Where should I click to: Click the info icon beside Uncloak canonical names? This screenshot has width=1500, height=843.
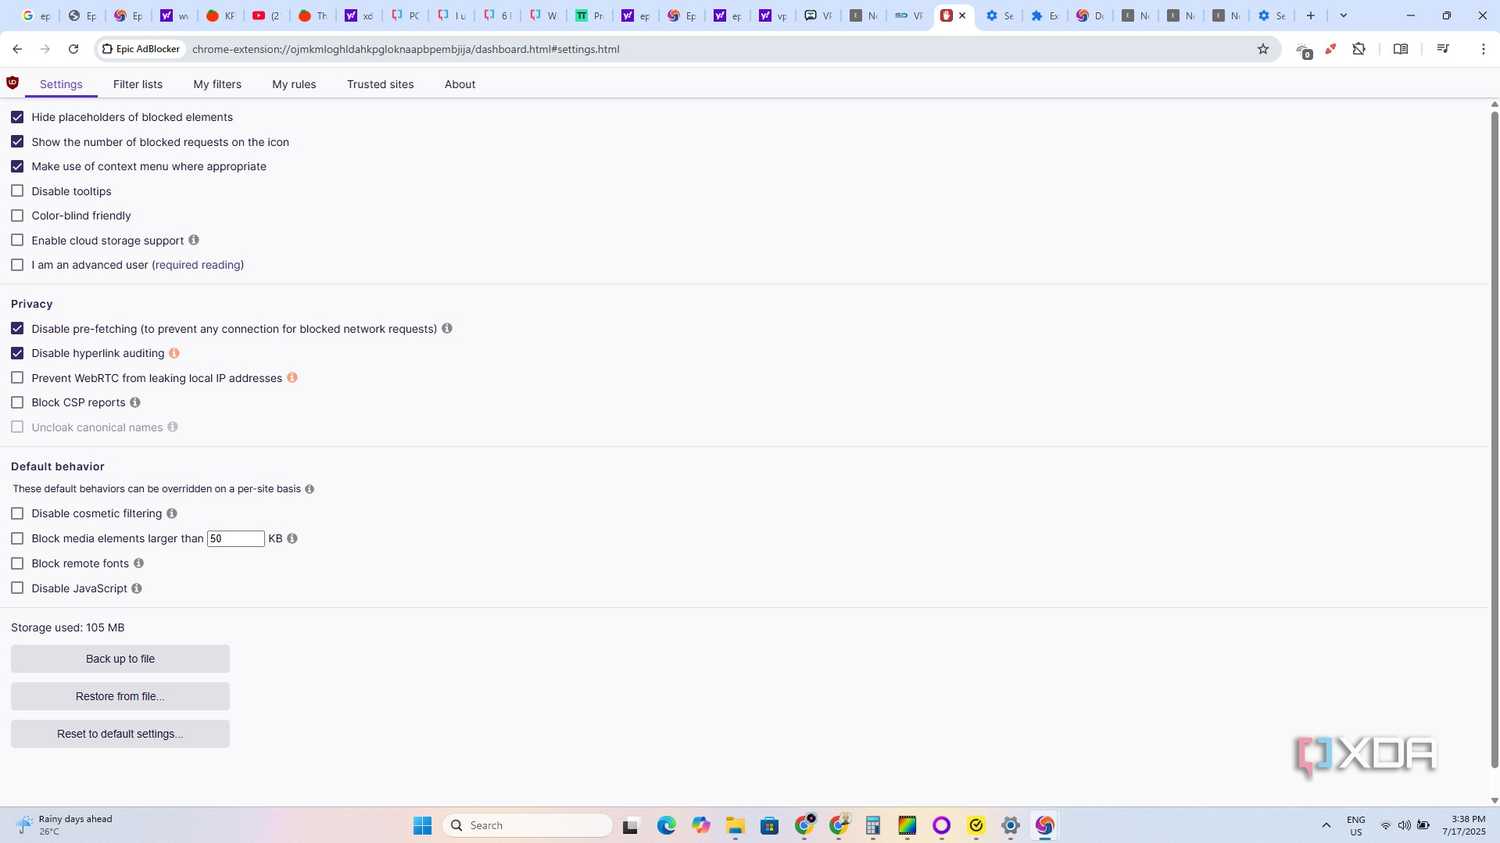(x=173, y=427)
